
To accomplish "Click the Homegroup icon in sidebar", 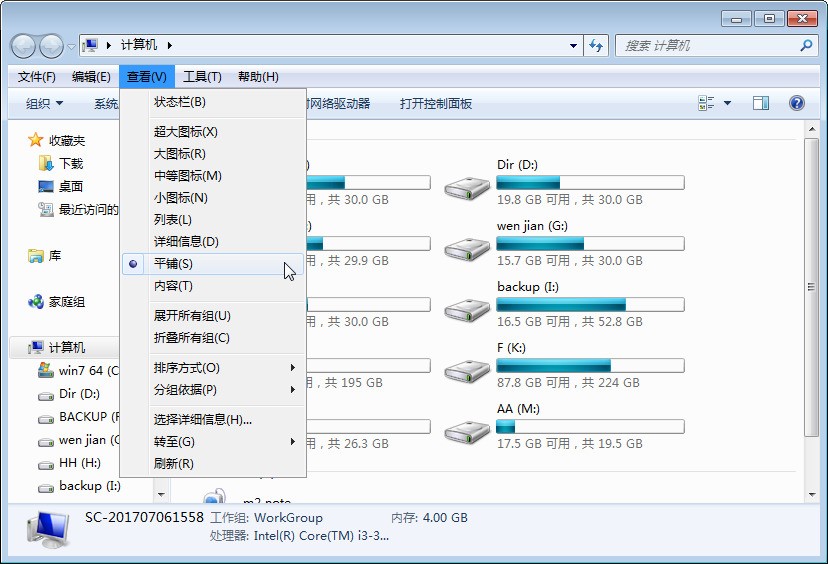I will (35, 302).
